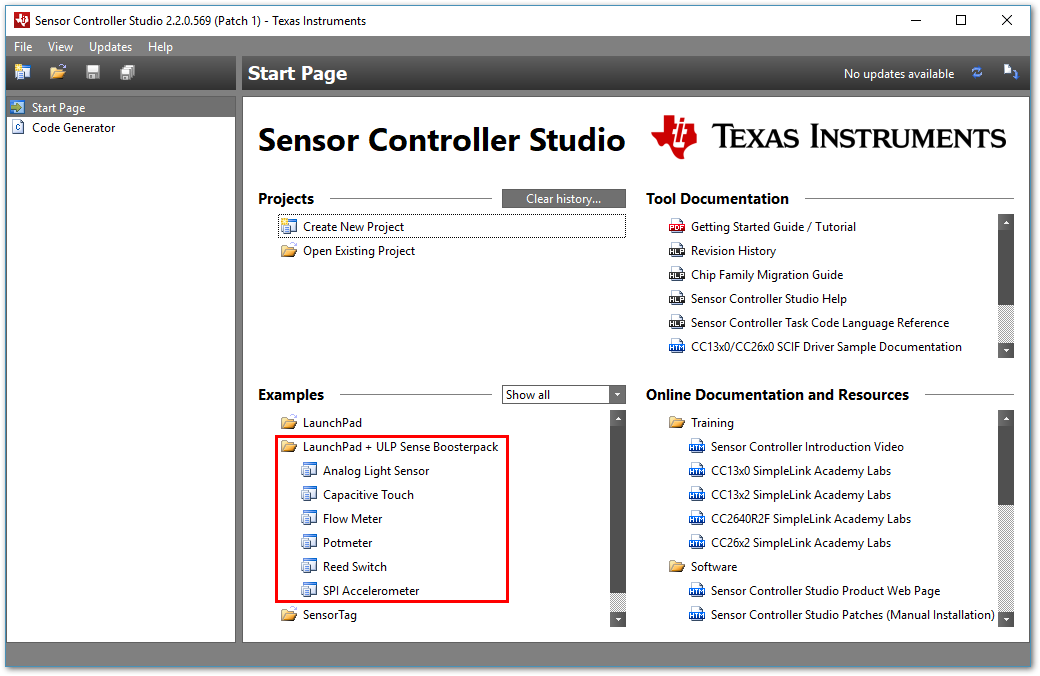Viewport: 1040px width, 676px height.
Task: Open the Capacitive Touch example
Action: (x=368, y=495)
